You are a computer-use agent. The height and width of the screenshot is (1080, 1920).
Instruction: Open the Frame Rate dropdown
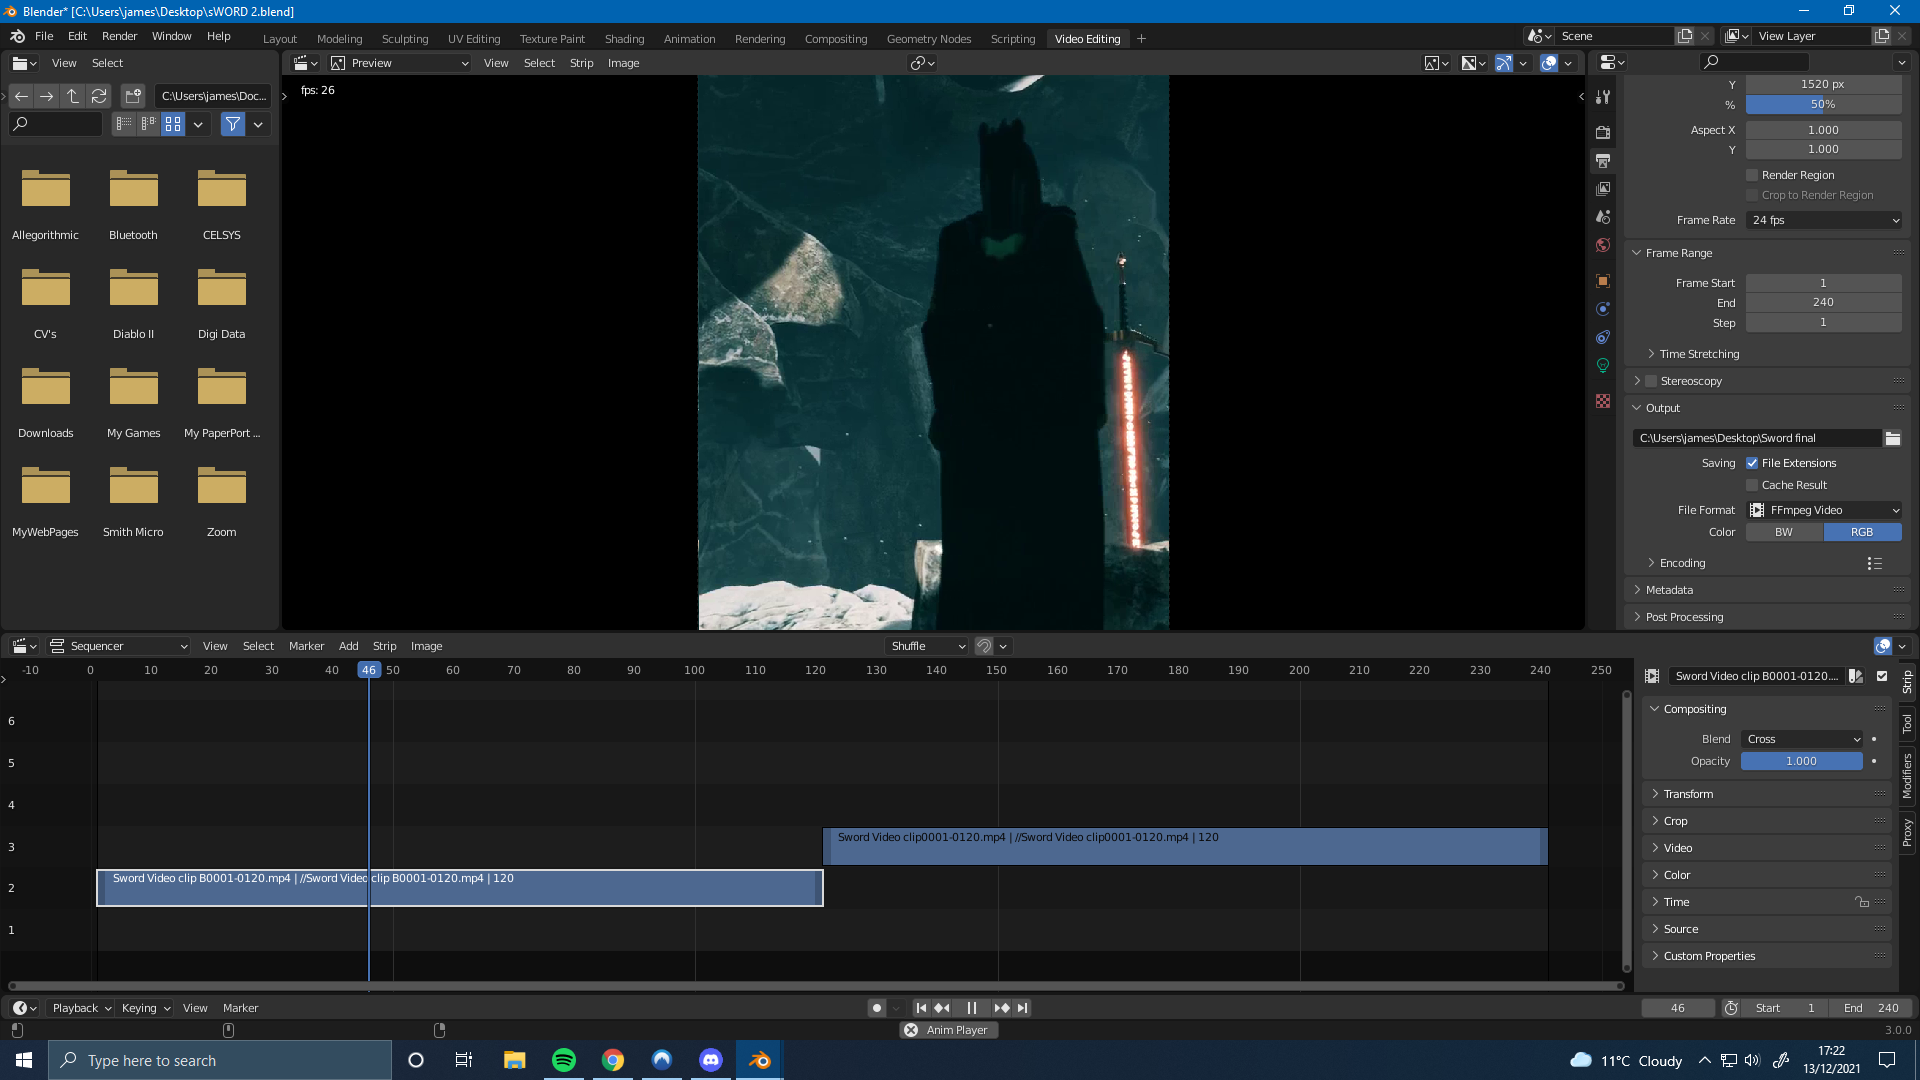(x=1824, y=220)
